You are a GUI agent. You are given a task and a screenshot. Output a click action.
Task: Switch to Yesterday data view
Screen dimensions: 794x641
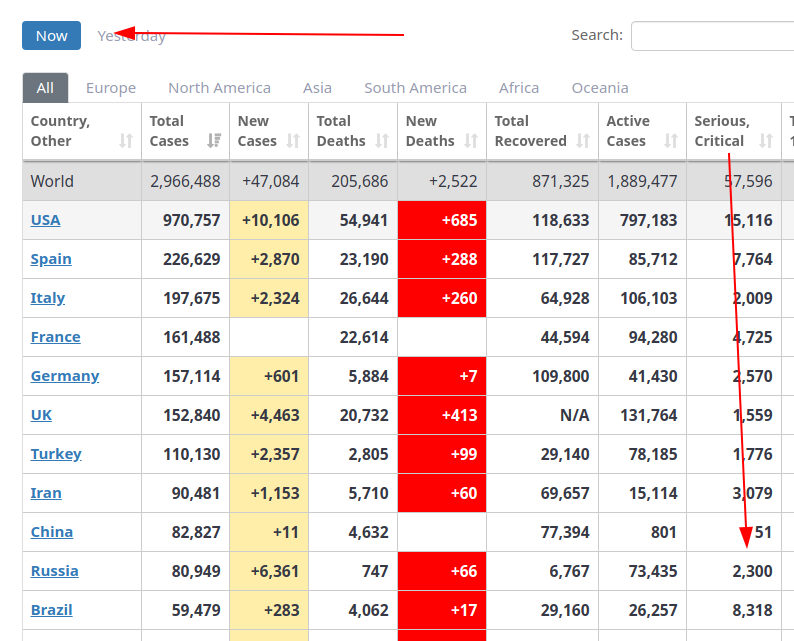tap(131, 36)
